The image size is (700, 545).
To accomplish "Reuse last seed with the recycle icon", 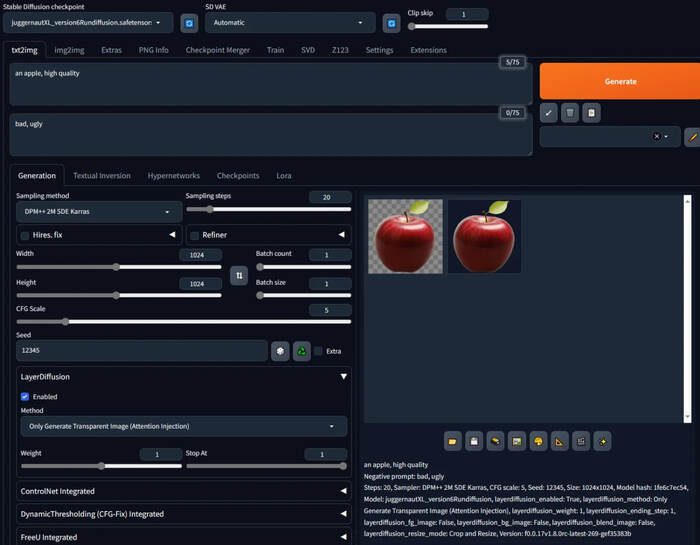I will point(302,351).
